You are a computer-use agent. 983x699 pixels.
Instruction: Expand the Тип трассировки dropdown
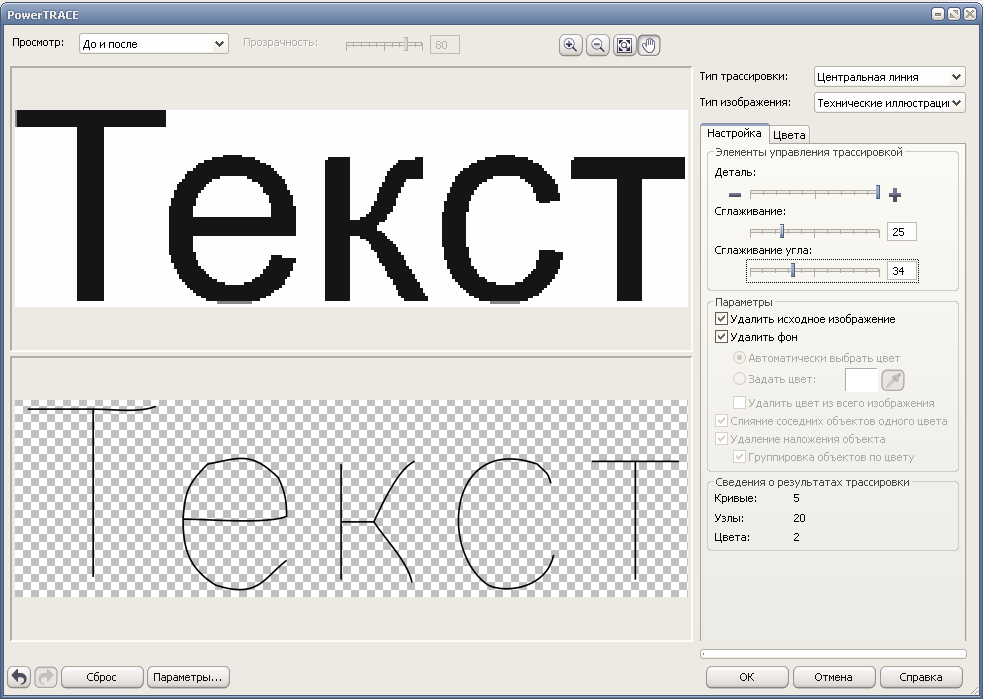[889, 77]
